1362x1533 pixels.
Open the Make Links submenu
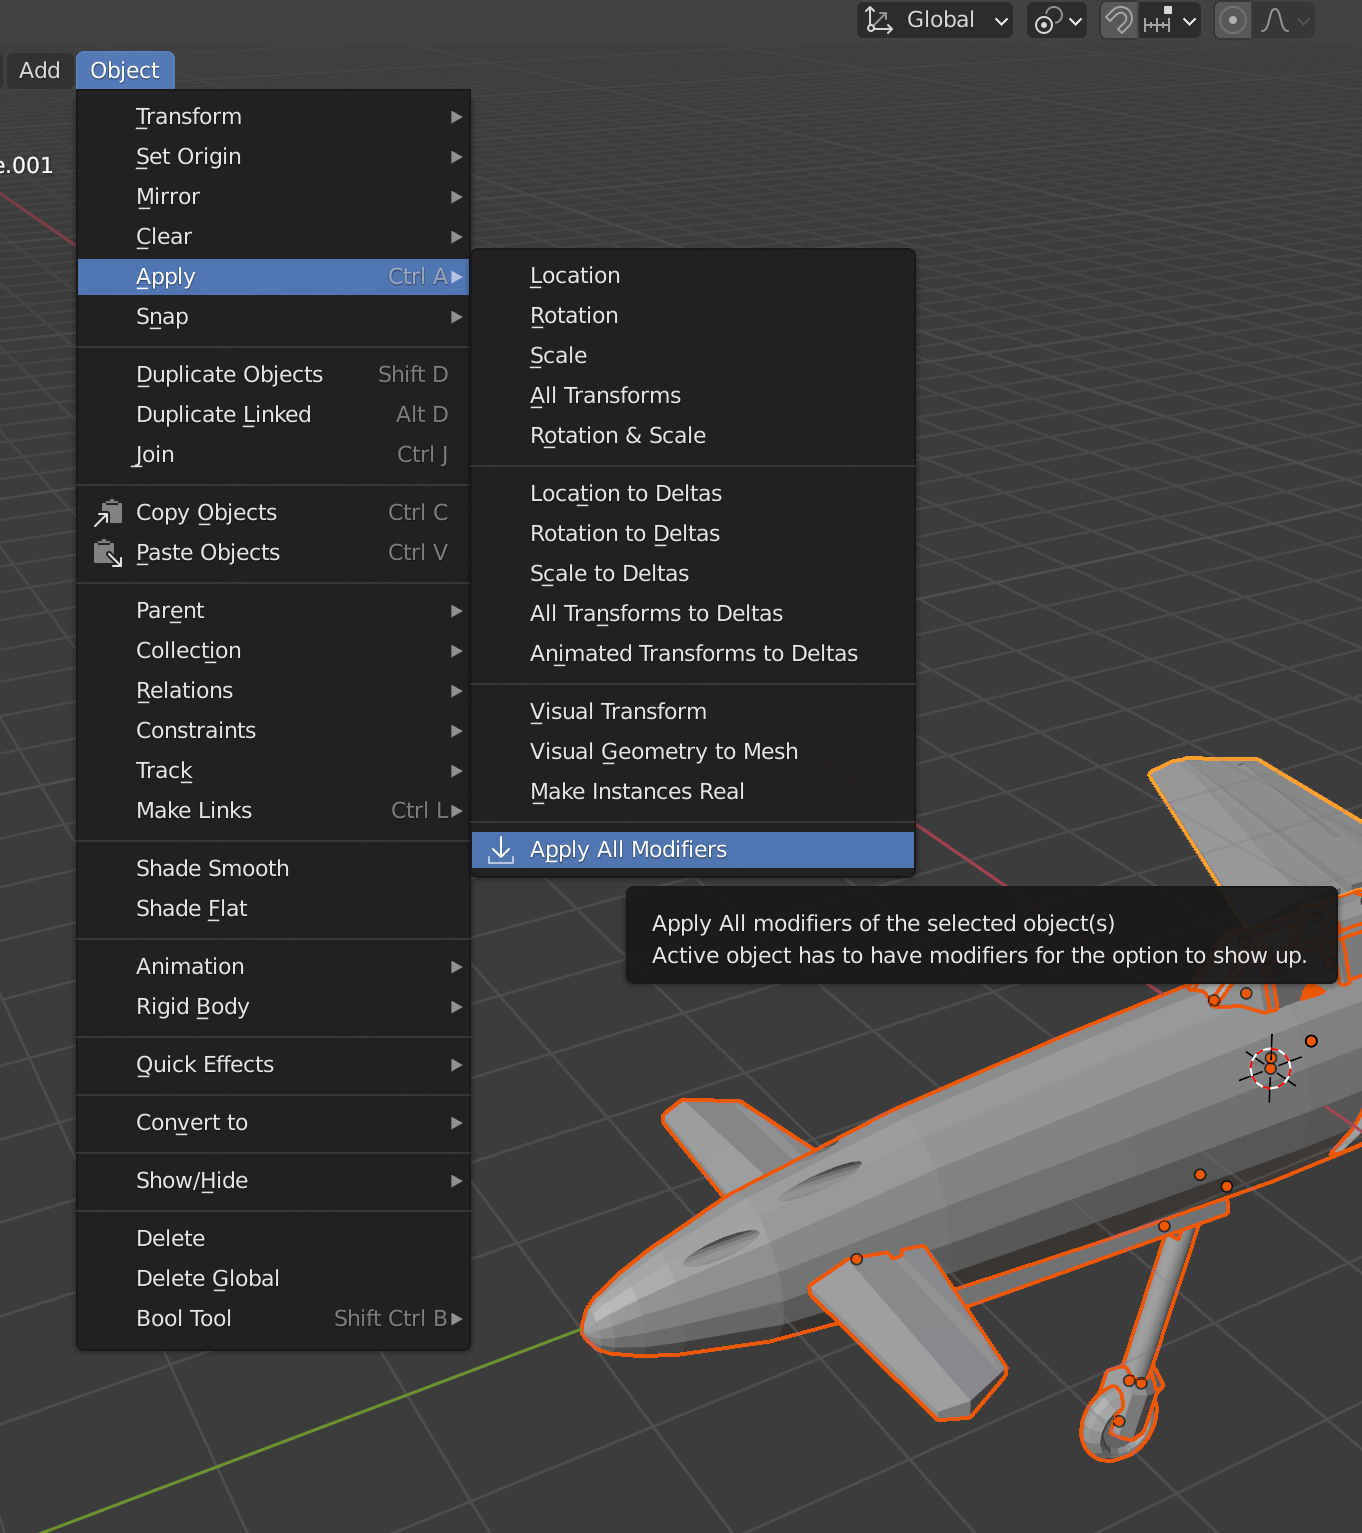tap(273, 811)
